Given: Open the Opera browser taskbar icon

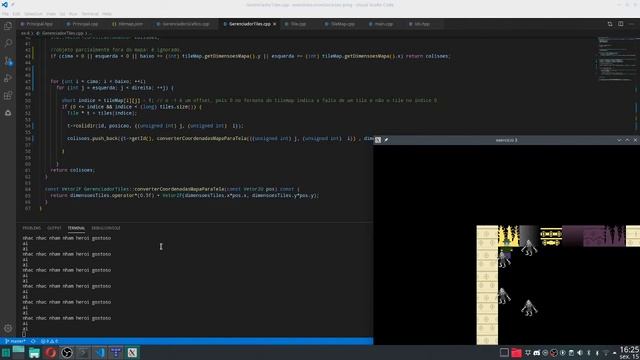Looking at the screenshot, I should coord(51,353).
